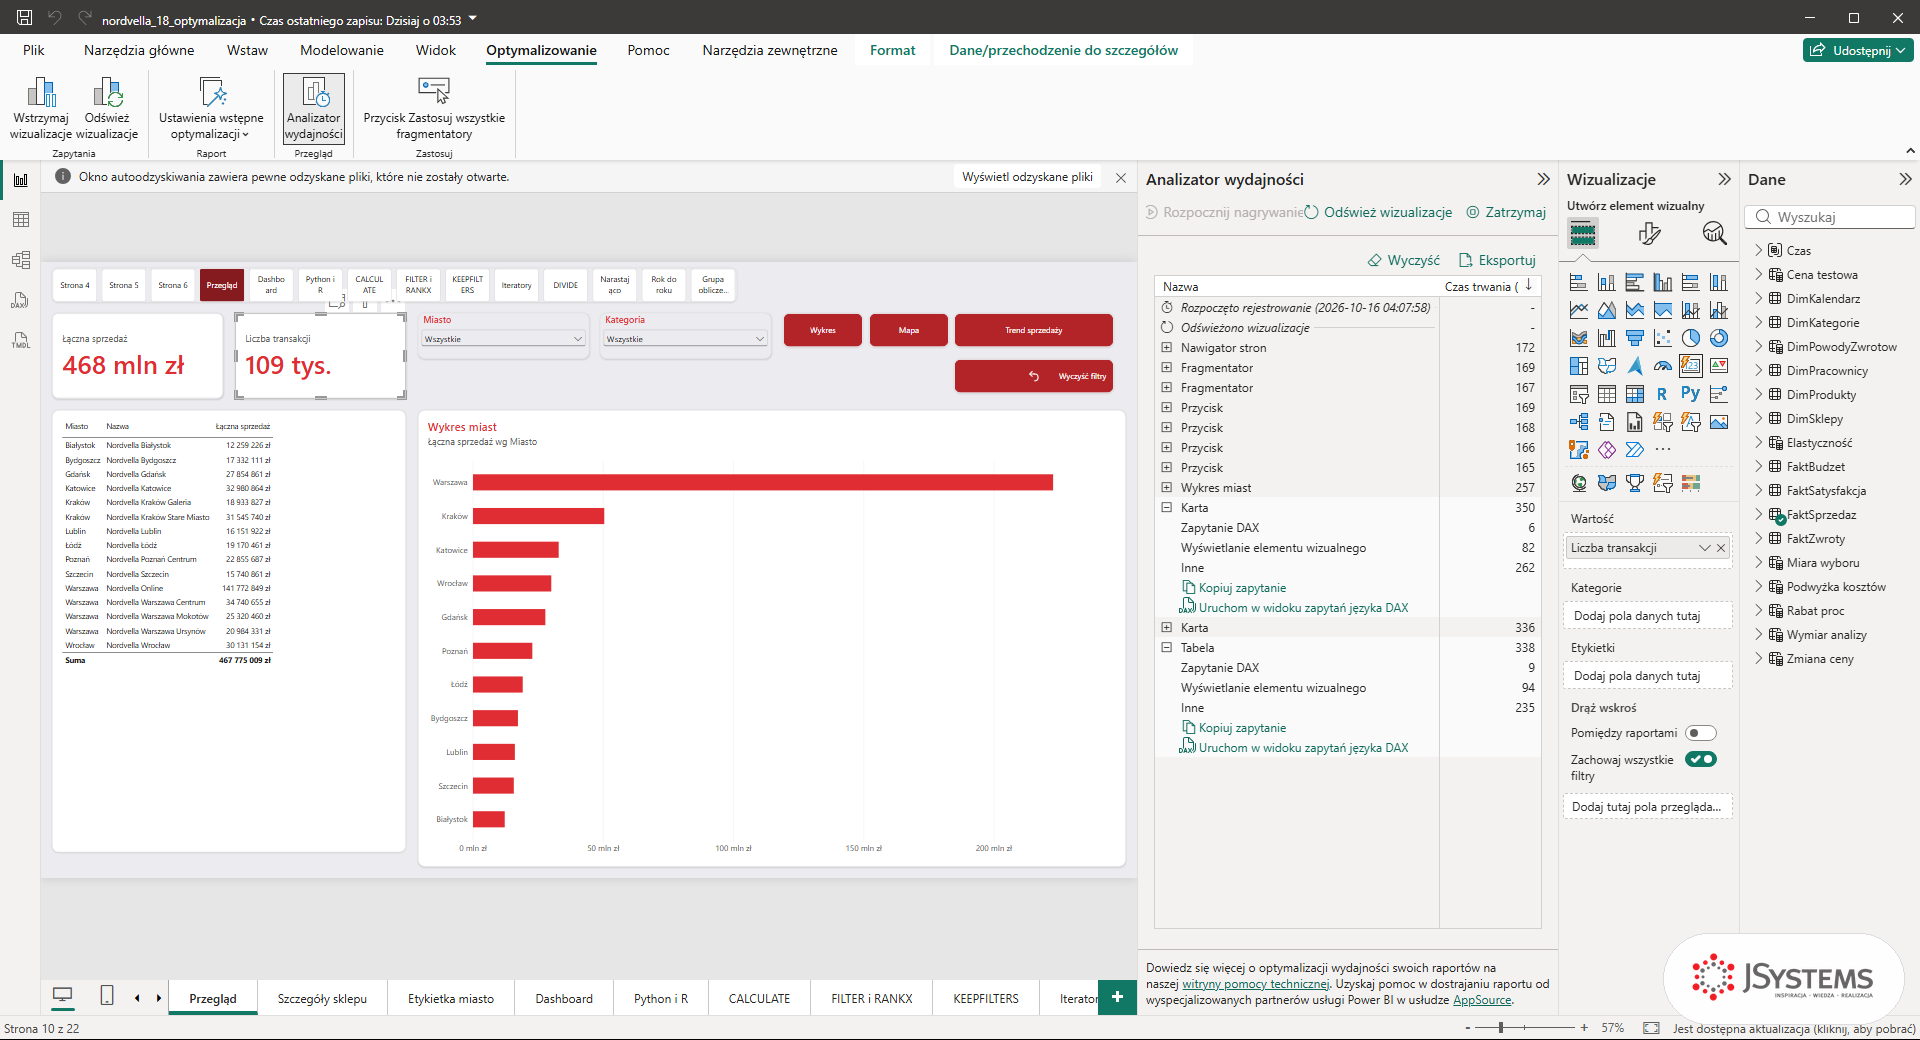The width and height of the screenshot is (1920, 1040).
Task: Insert an R script visual
Action: point(1662,394)
